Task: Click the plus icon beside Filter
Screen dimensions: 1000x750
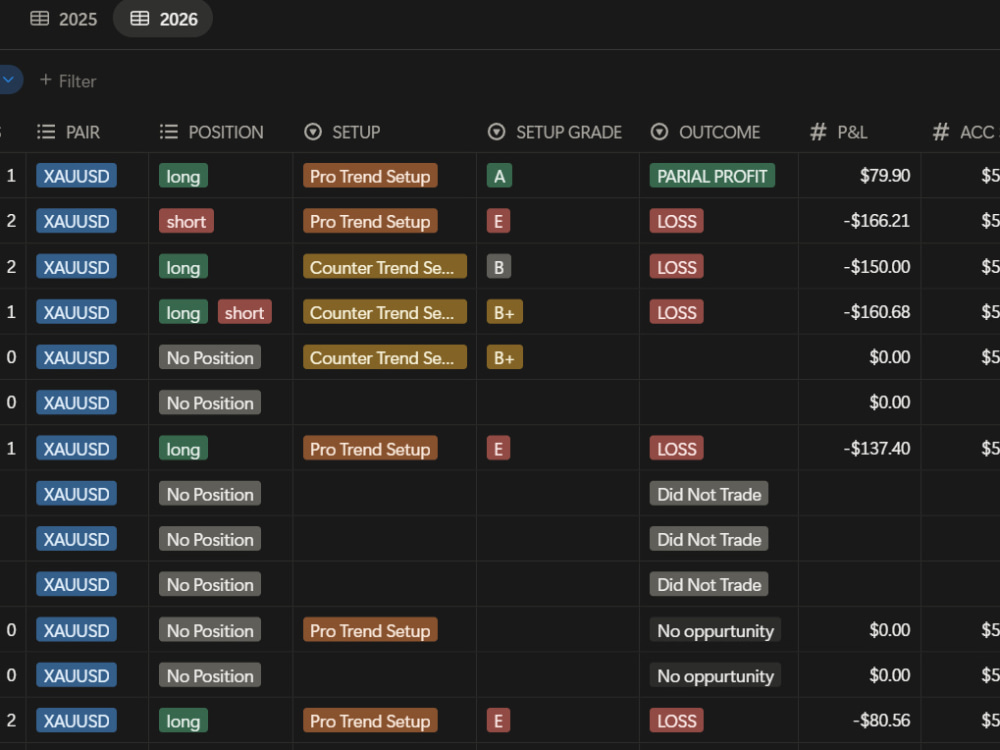Action: [45, 80]
